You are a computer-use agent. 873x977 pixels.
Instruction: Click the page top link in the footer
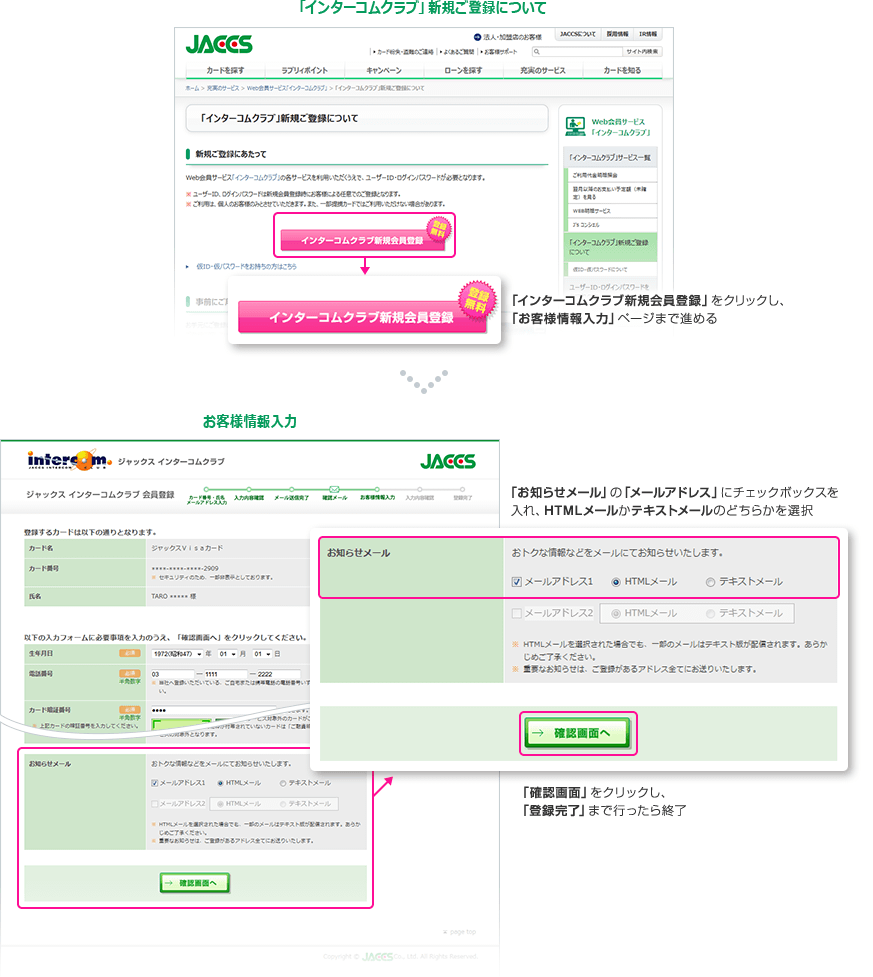459,932
